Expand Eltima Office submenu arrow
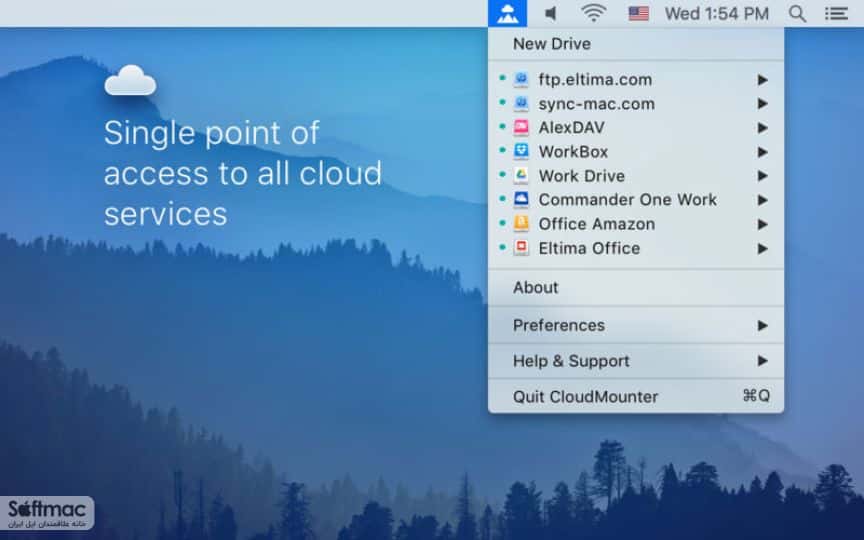Image resolution: width=864 pixels, height=540 pixels. 763,249
